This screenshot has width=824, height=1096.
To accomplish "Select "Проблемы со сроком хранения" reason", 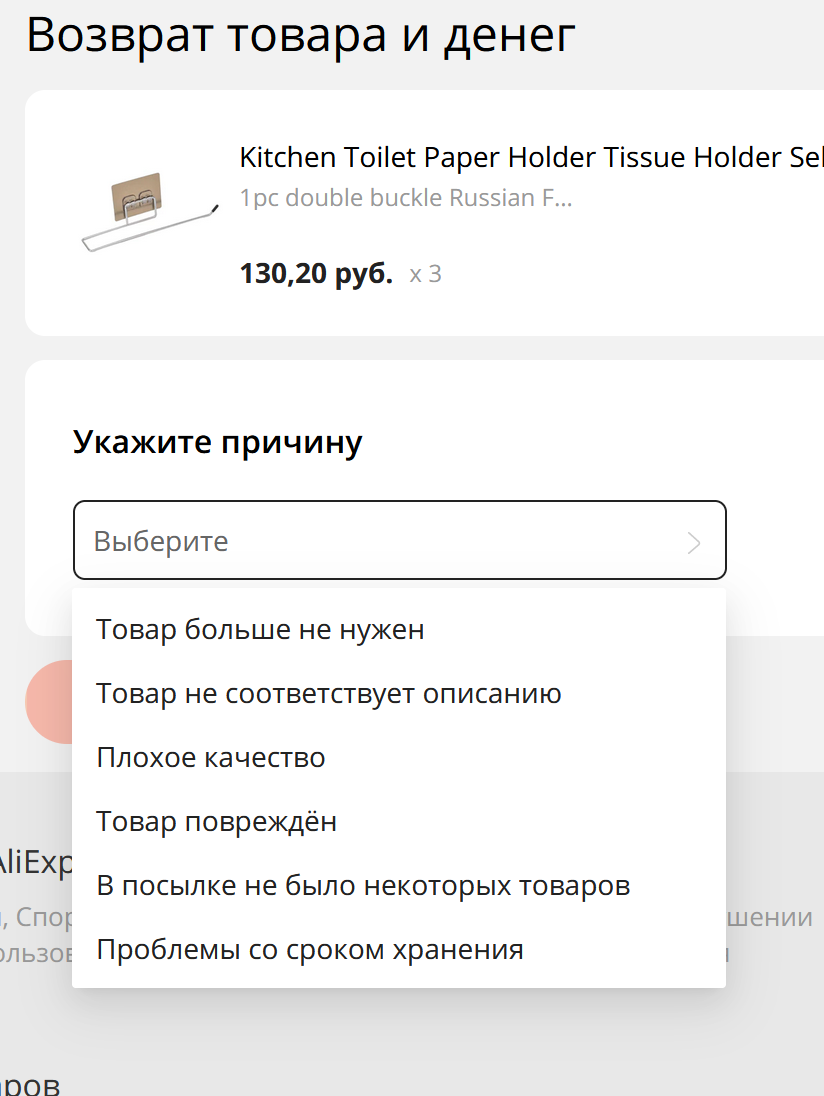I will coord(310,950).
